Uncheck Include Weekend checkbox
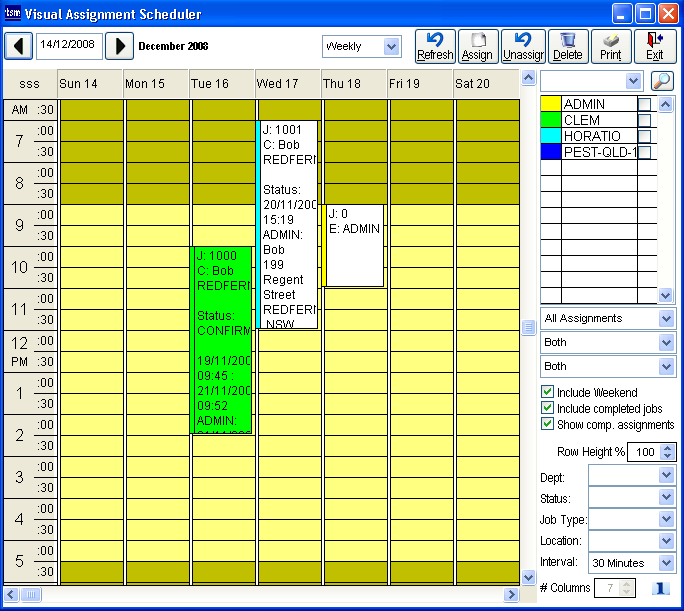This screenshot has height=611, width=684. (x=547, y=393)
